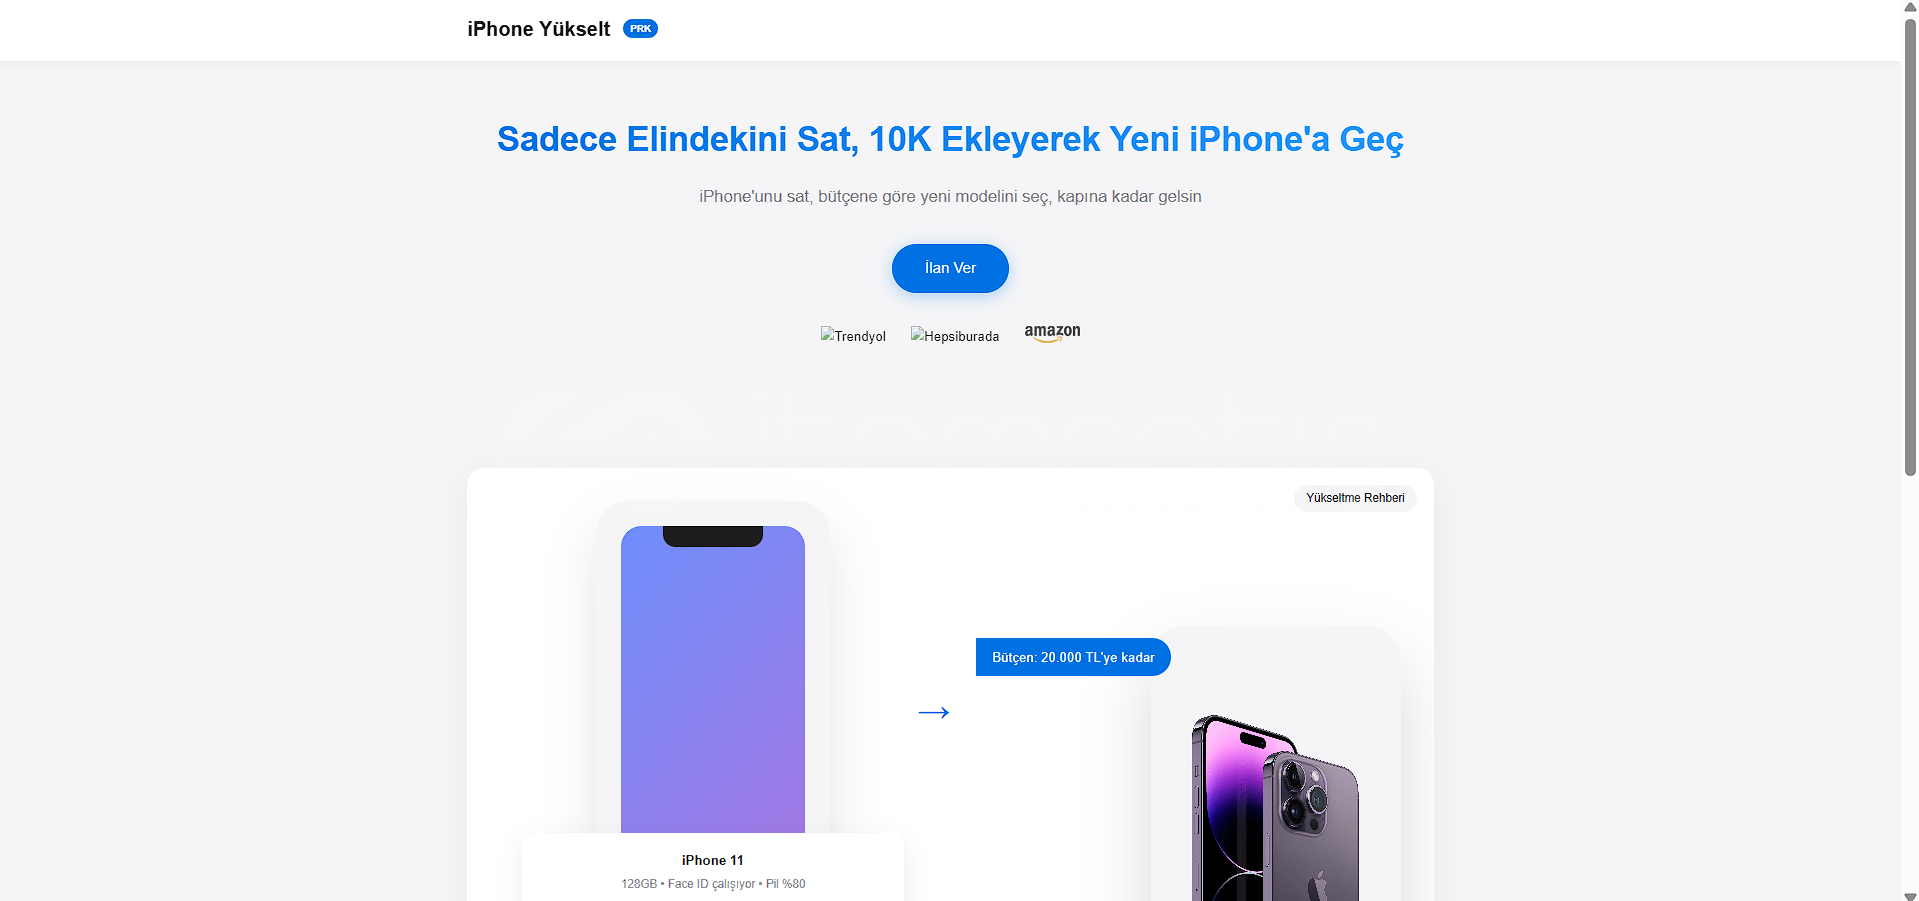The width and height of the screenshot is (1919, 901).
Task: Open the Hepsiburada logo image
Action: click(955, 336)
